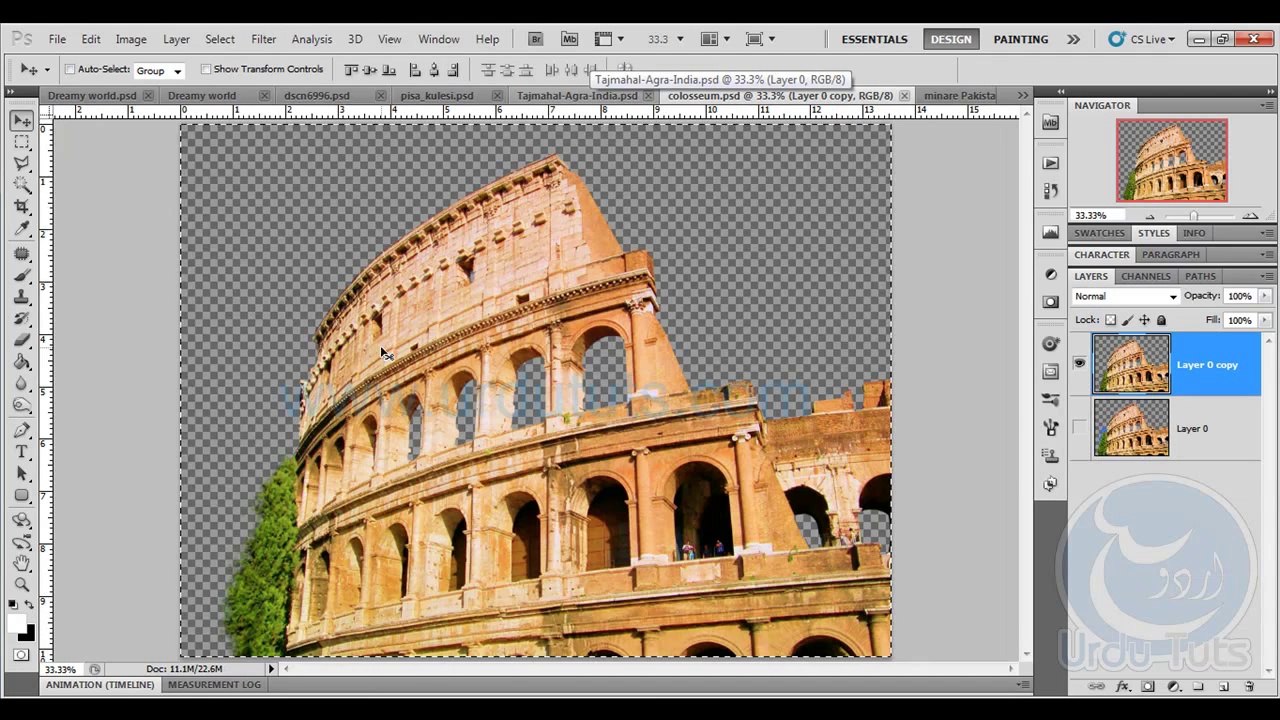1280x720 pixels.
Task: Switch to the Channels tab
Action: [1145, 276]
